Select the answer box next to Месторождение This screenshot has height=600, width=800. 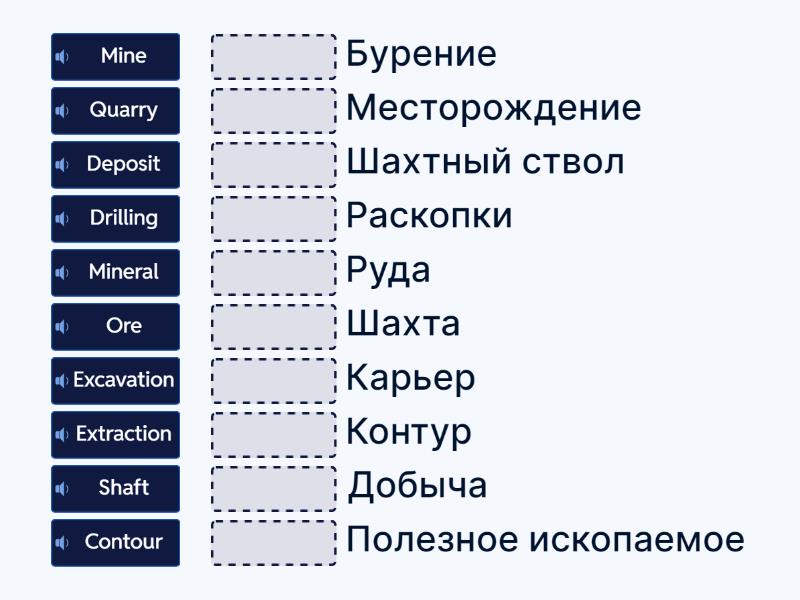273,111
